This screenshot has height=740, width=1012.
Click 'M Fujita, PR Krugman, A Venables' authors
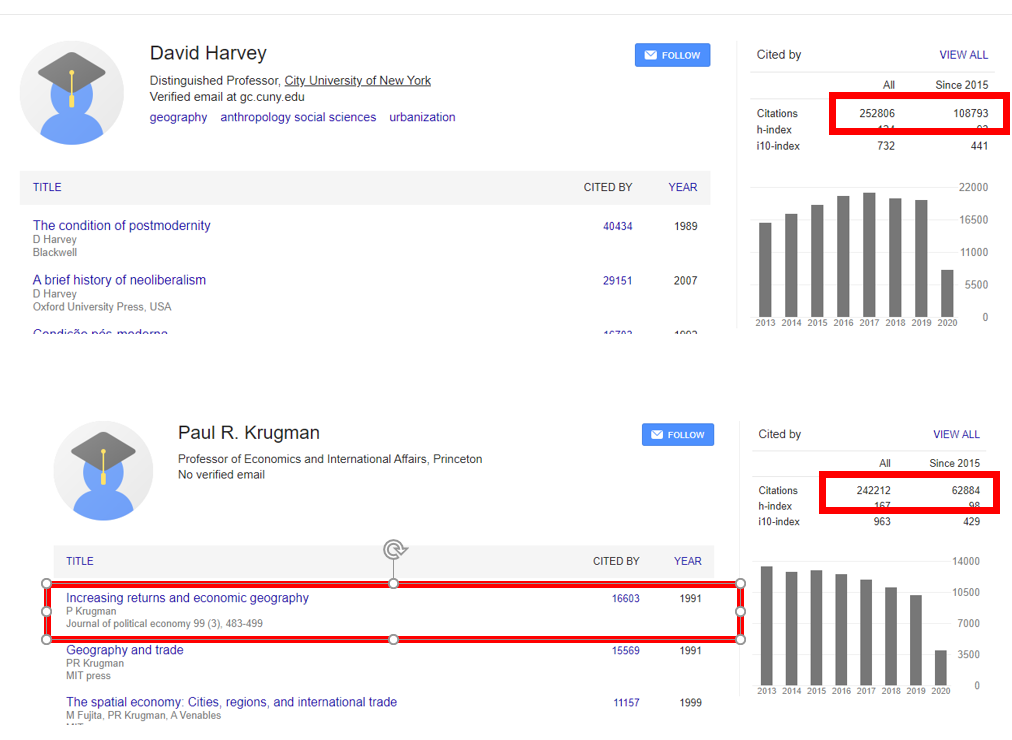click(143, 715)
